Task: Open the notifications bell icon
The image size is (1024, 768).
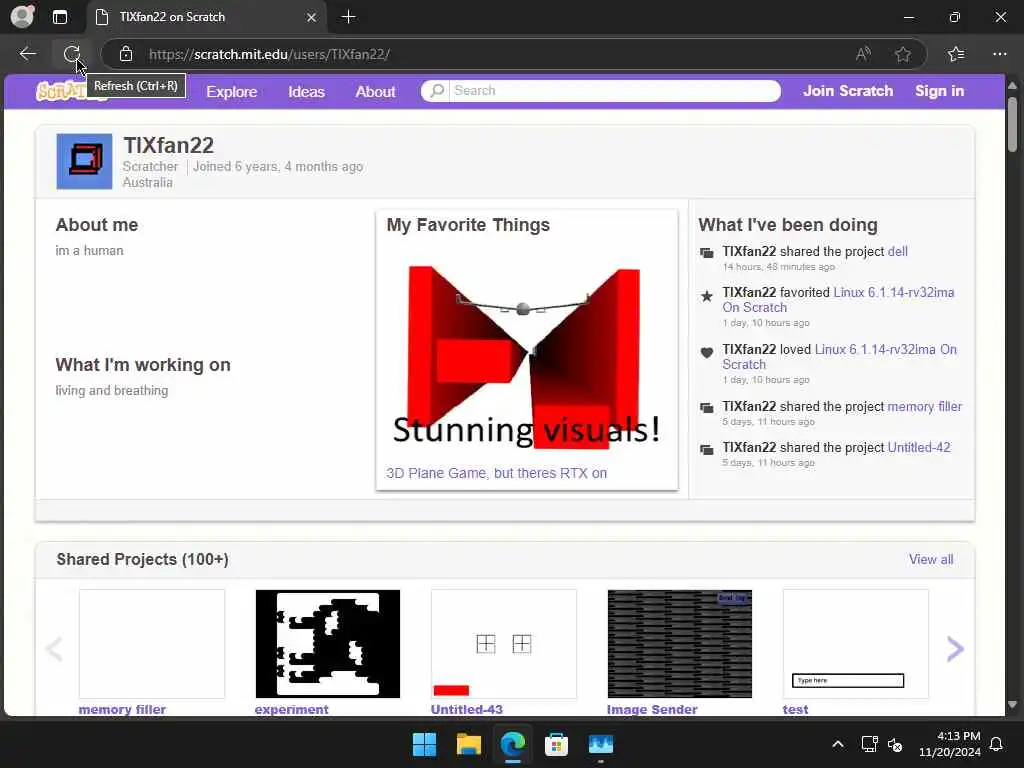Action: (996, 744)
